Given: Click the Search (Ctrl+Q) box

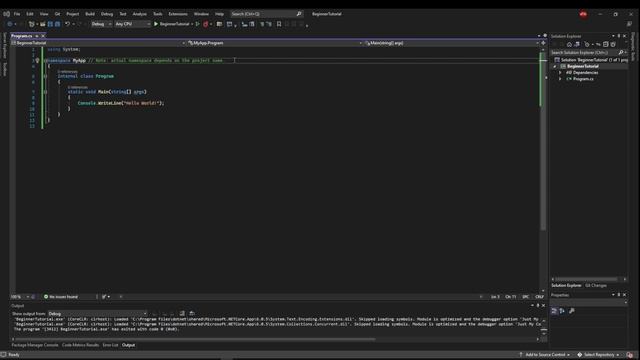Looking at the screenshot, I should click(x=267, y=14).
